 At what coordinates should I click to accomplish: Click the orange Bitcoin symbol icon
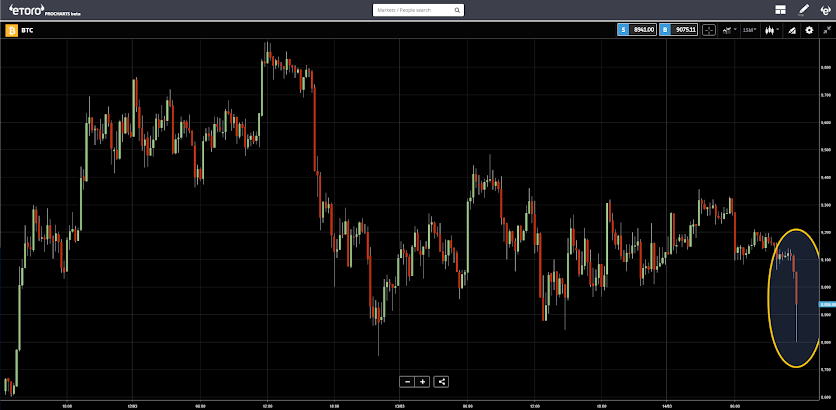point(12,30)
